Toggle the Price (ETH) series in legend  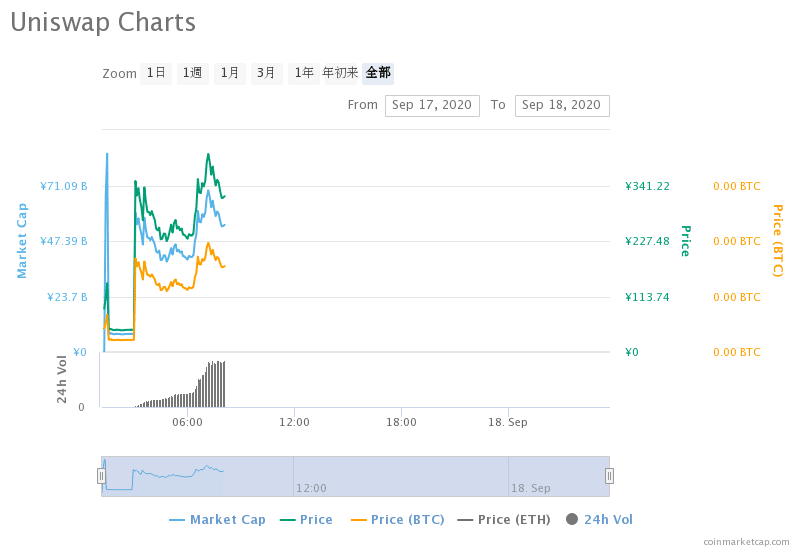[504, 520]
